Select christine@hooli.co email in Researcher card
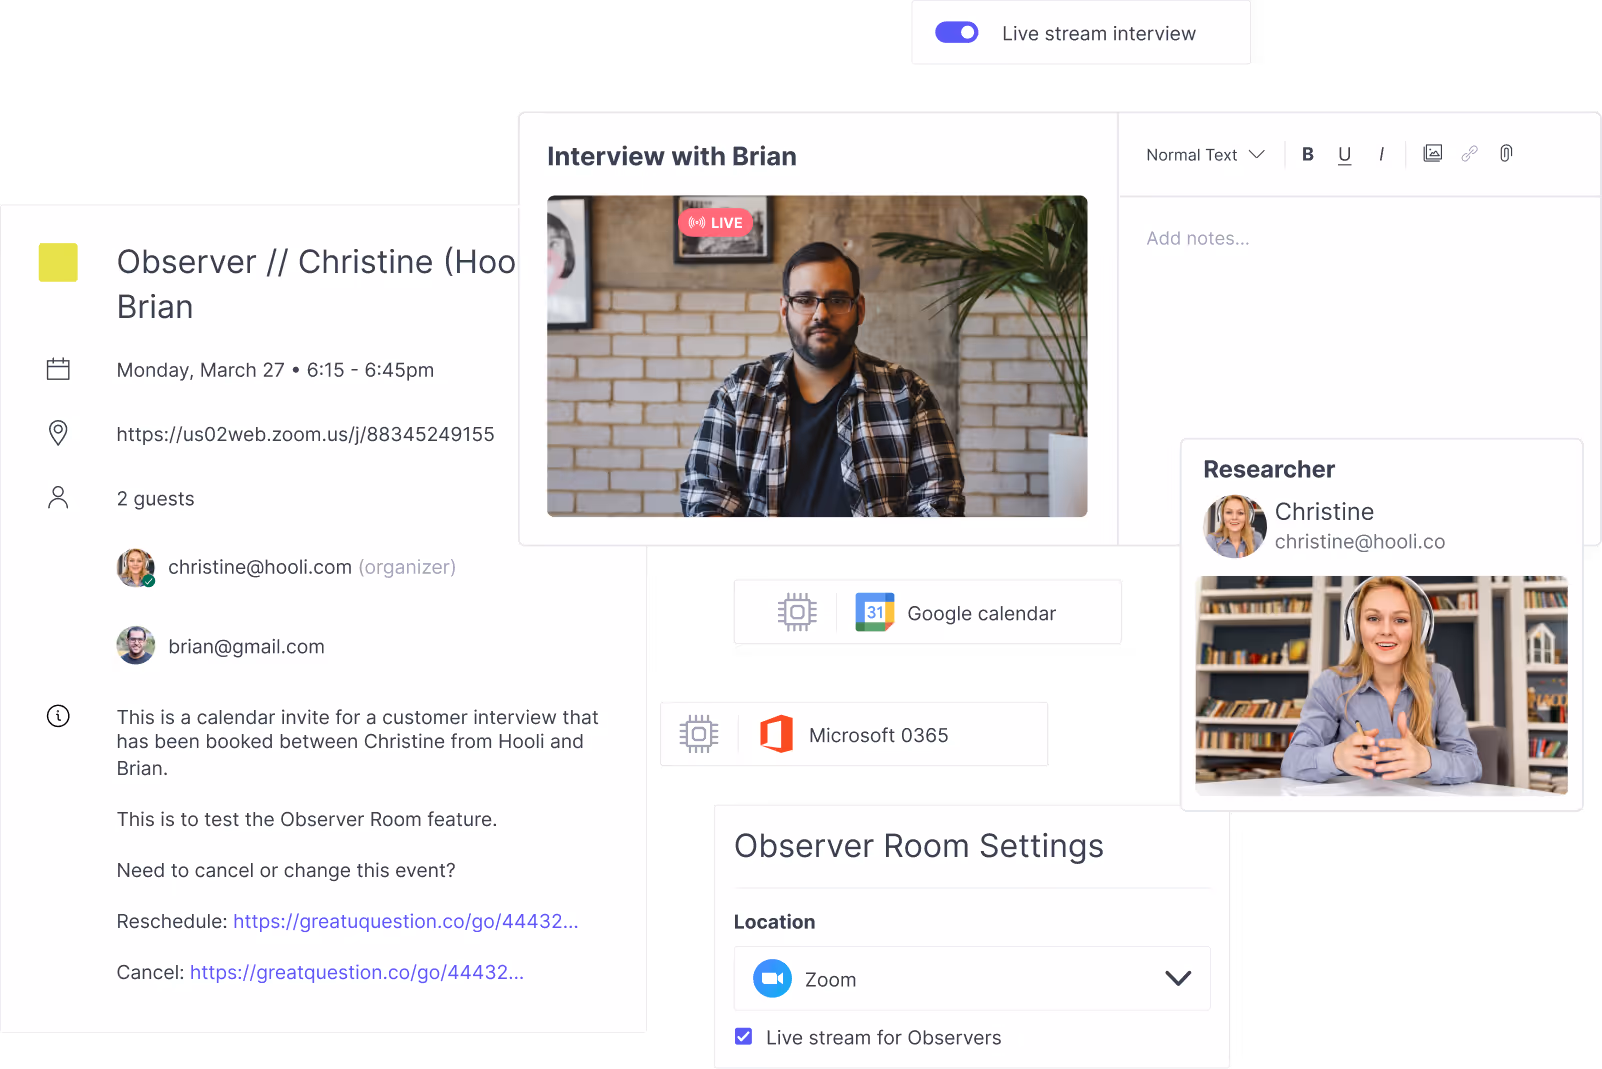1602x1069 pixels. (1359, 541)
